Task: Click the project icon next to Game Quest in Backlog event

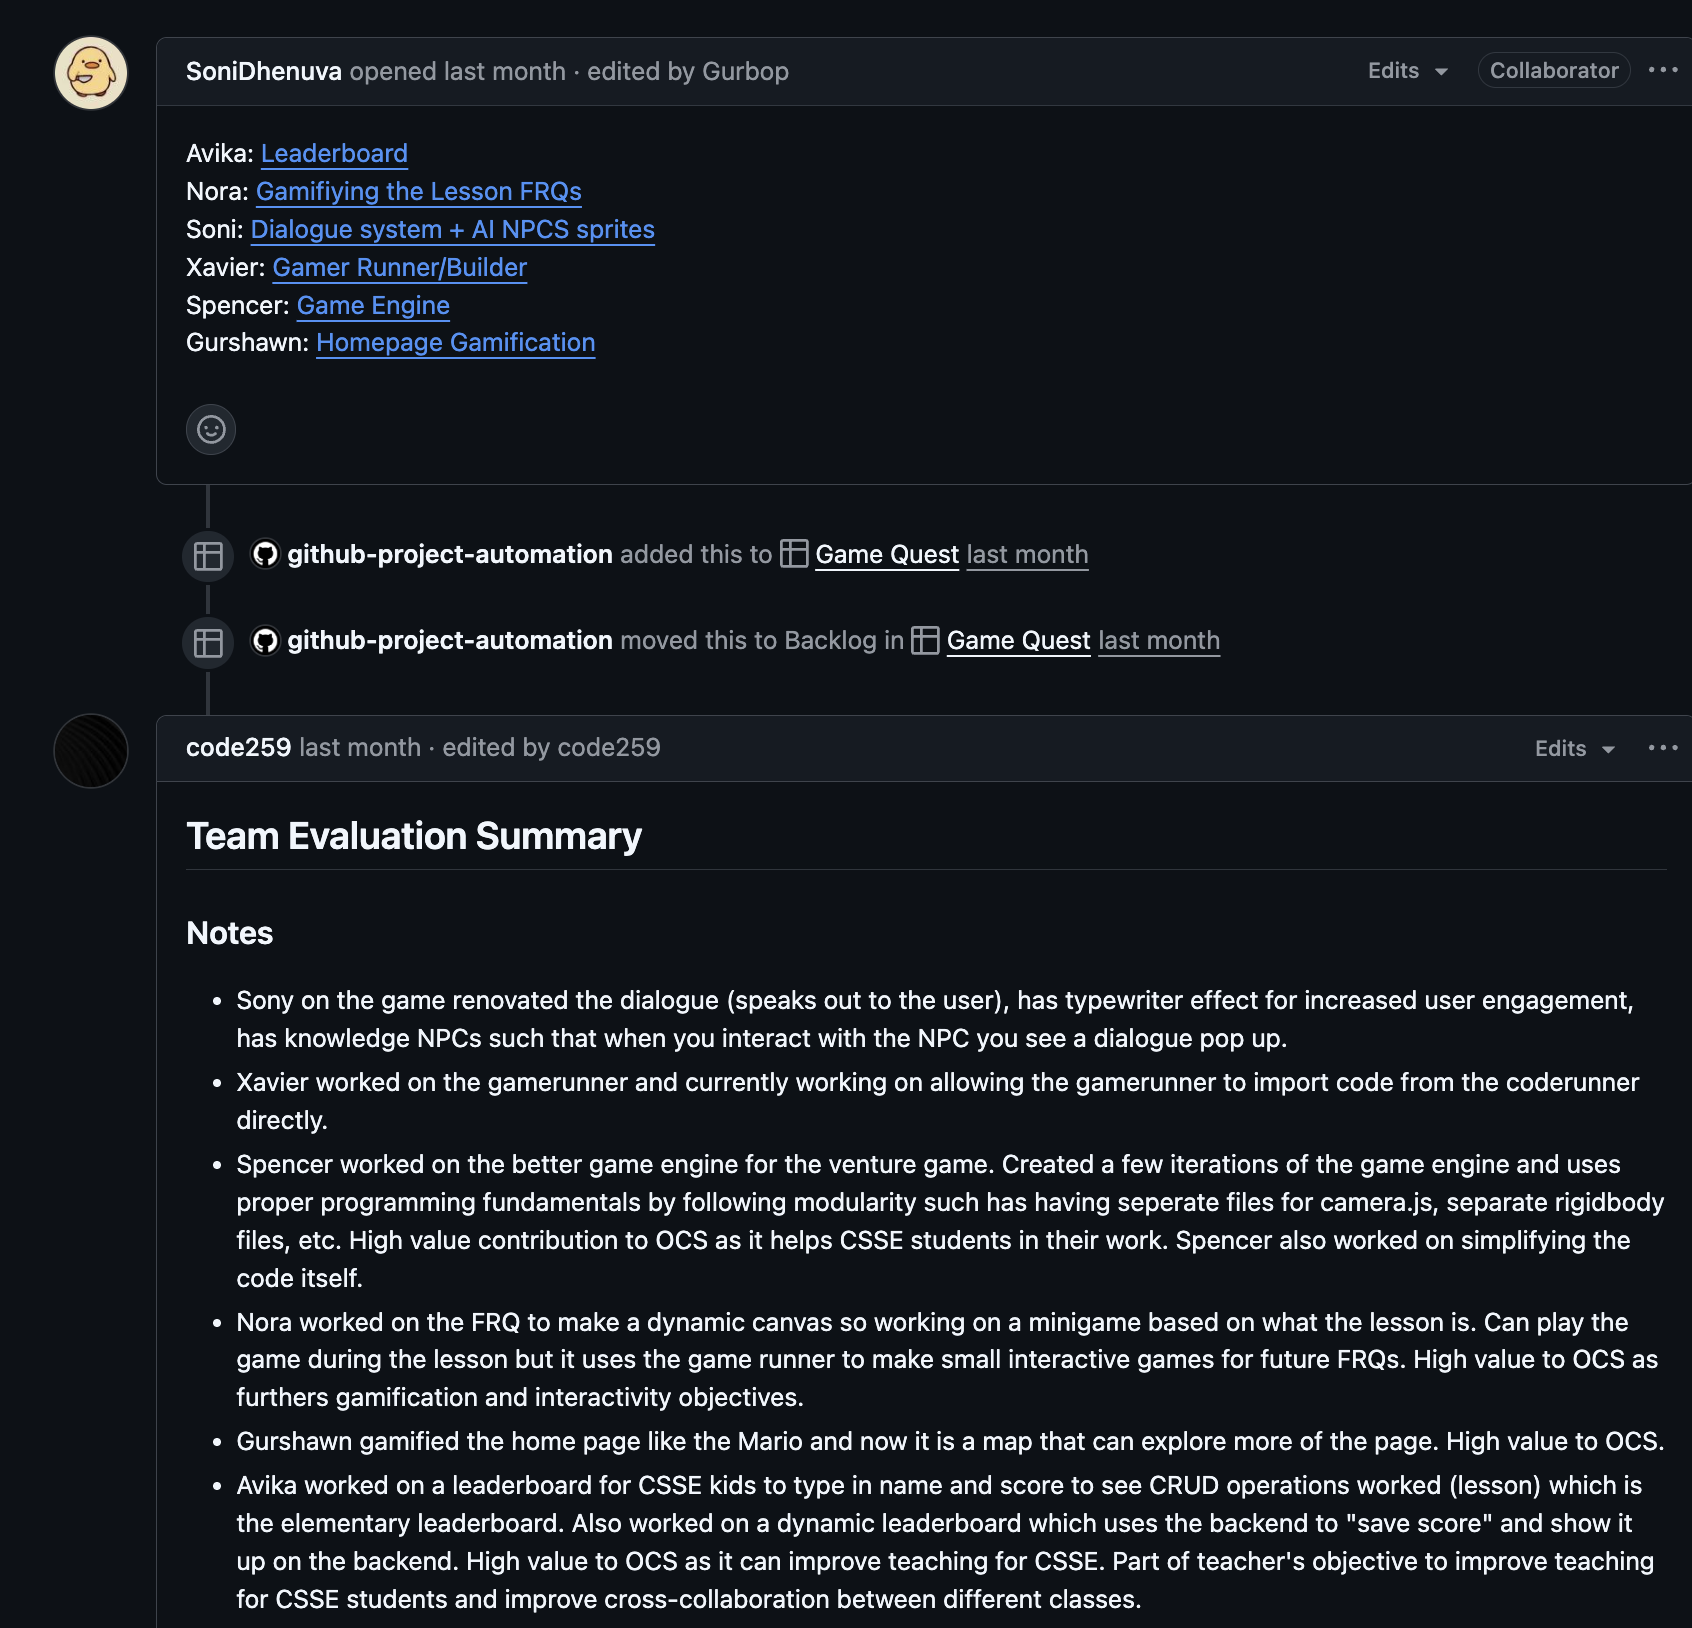Action: tap(924, 640)
